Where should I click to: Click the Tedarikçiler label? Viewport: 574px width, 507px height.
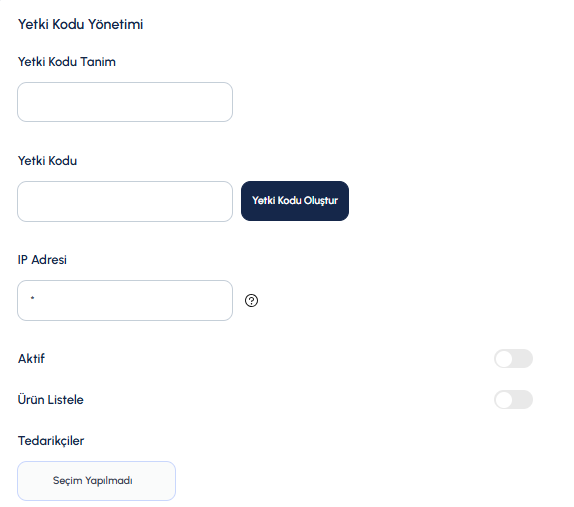pyautogui.click(x=51, y=440)
